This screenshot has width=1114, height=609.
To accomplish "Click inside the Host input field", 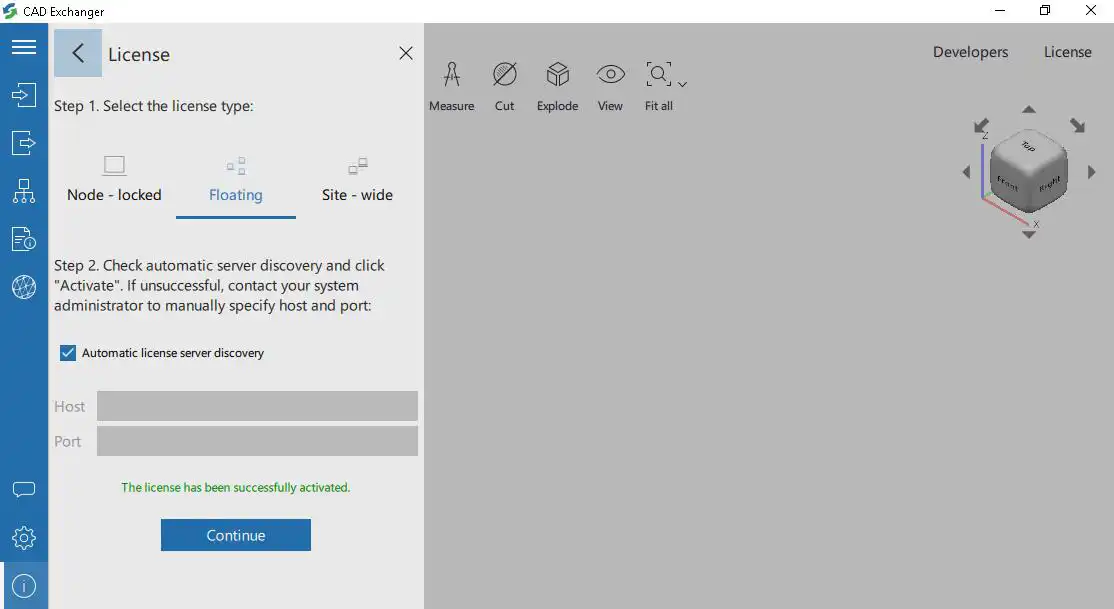I will pos(257,406).
